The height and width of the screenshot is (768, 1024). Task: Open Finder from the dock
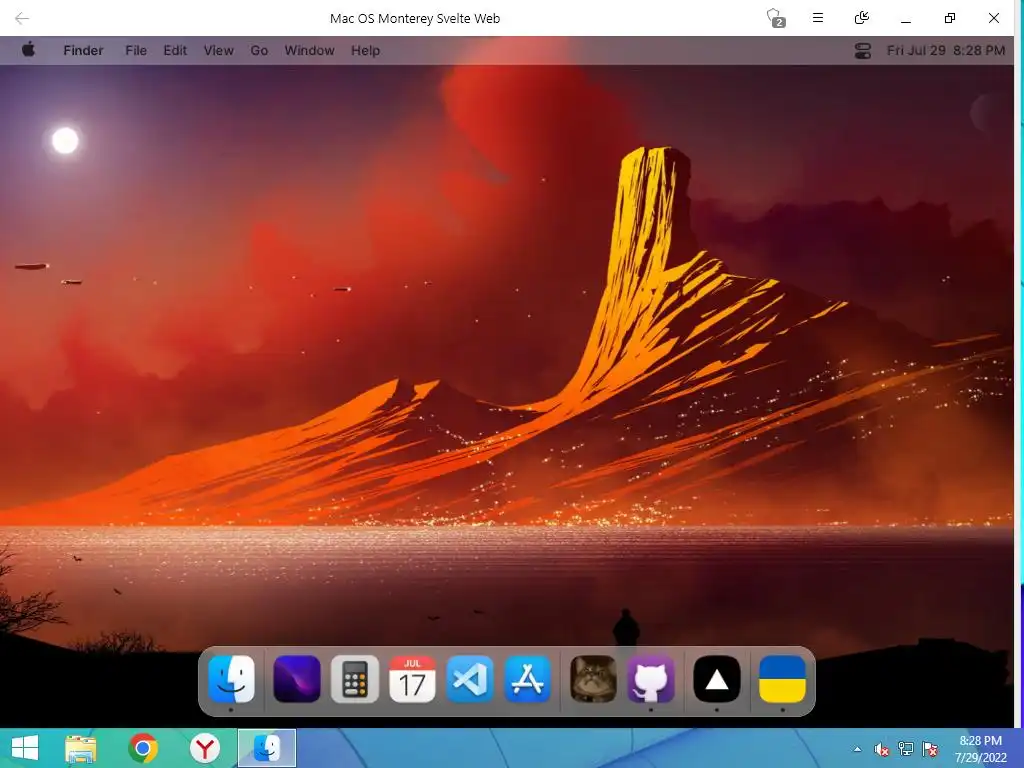coord(231,679)
